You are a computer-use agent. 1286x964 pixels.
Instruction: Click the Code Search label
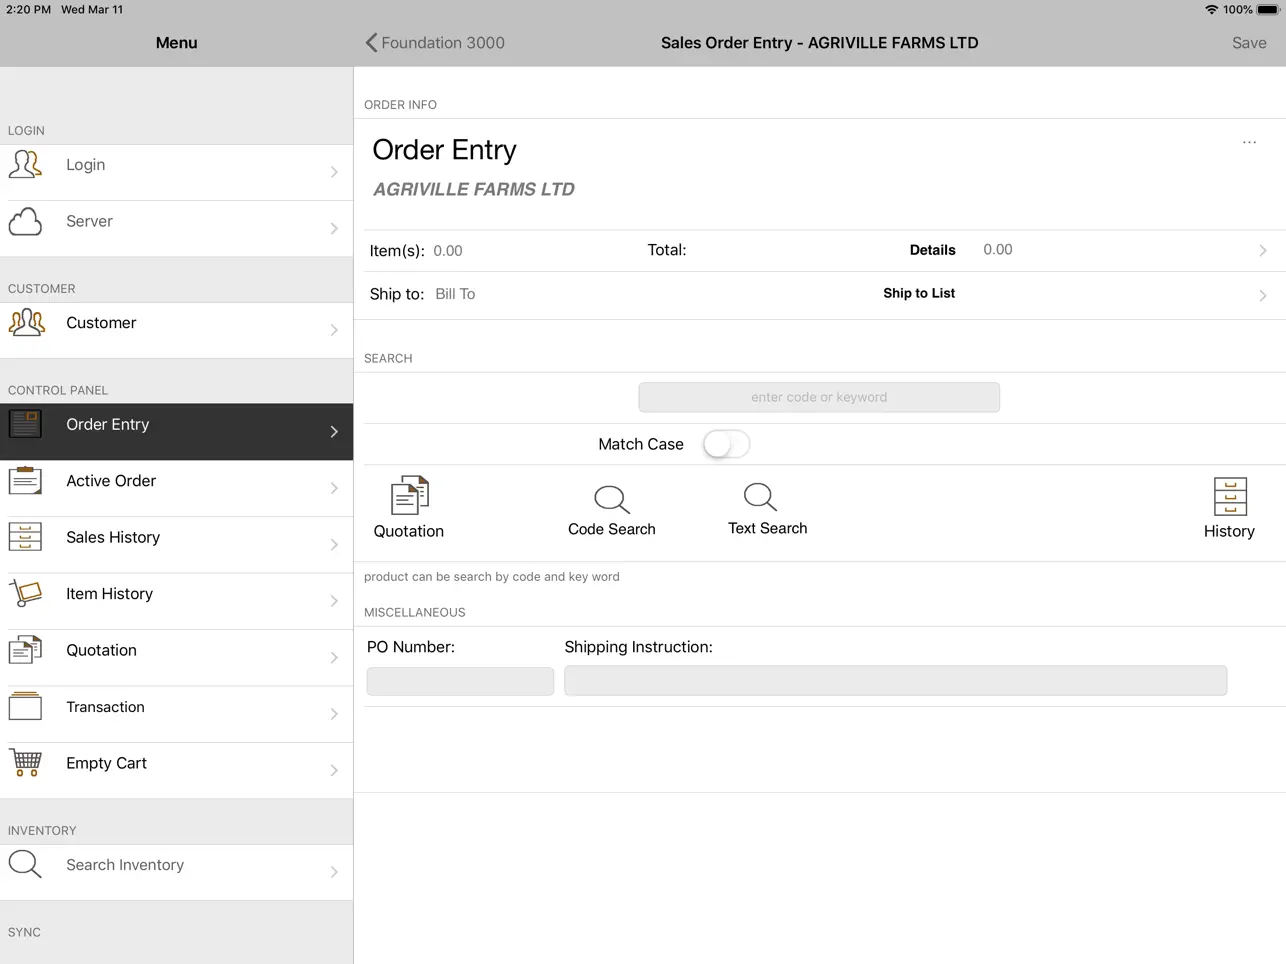tap(612, 529)
